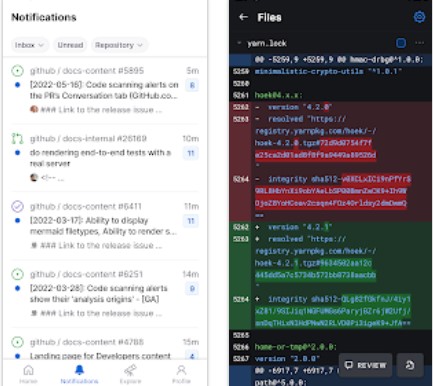Open the Explore tab
The height and width of the screenshot is (386, 433).
point(130,374)
